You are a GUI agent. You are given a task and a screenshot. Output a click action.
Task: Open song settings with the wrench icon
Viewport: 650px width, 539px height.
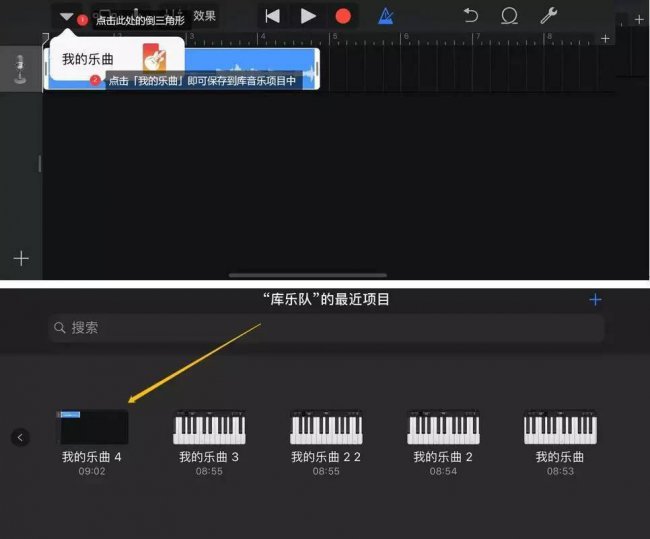(x=548, y=16)
